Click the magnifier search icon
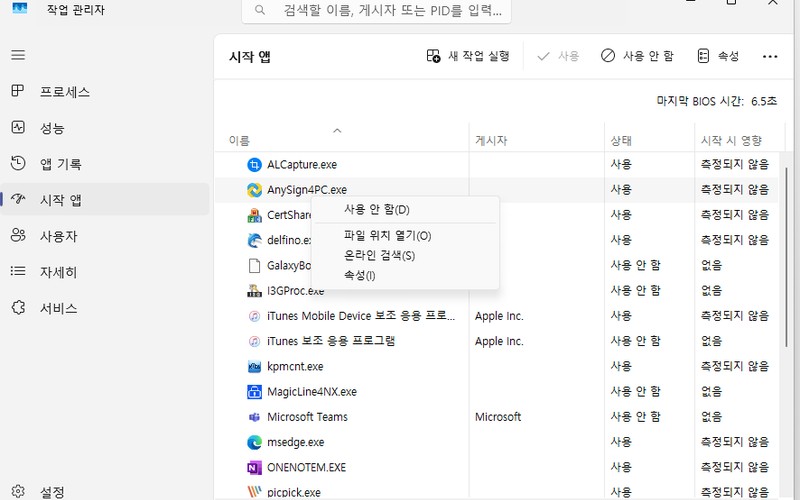 tap(260, 10)
